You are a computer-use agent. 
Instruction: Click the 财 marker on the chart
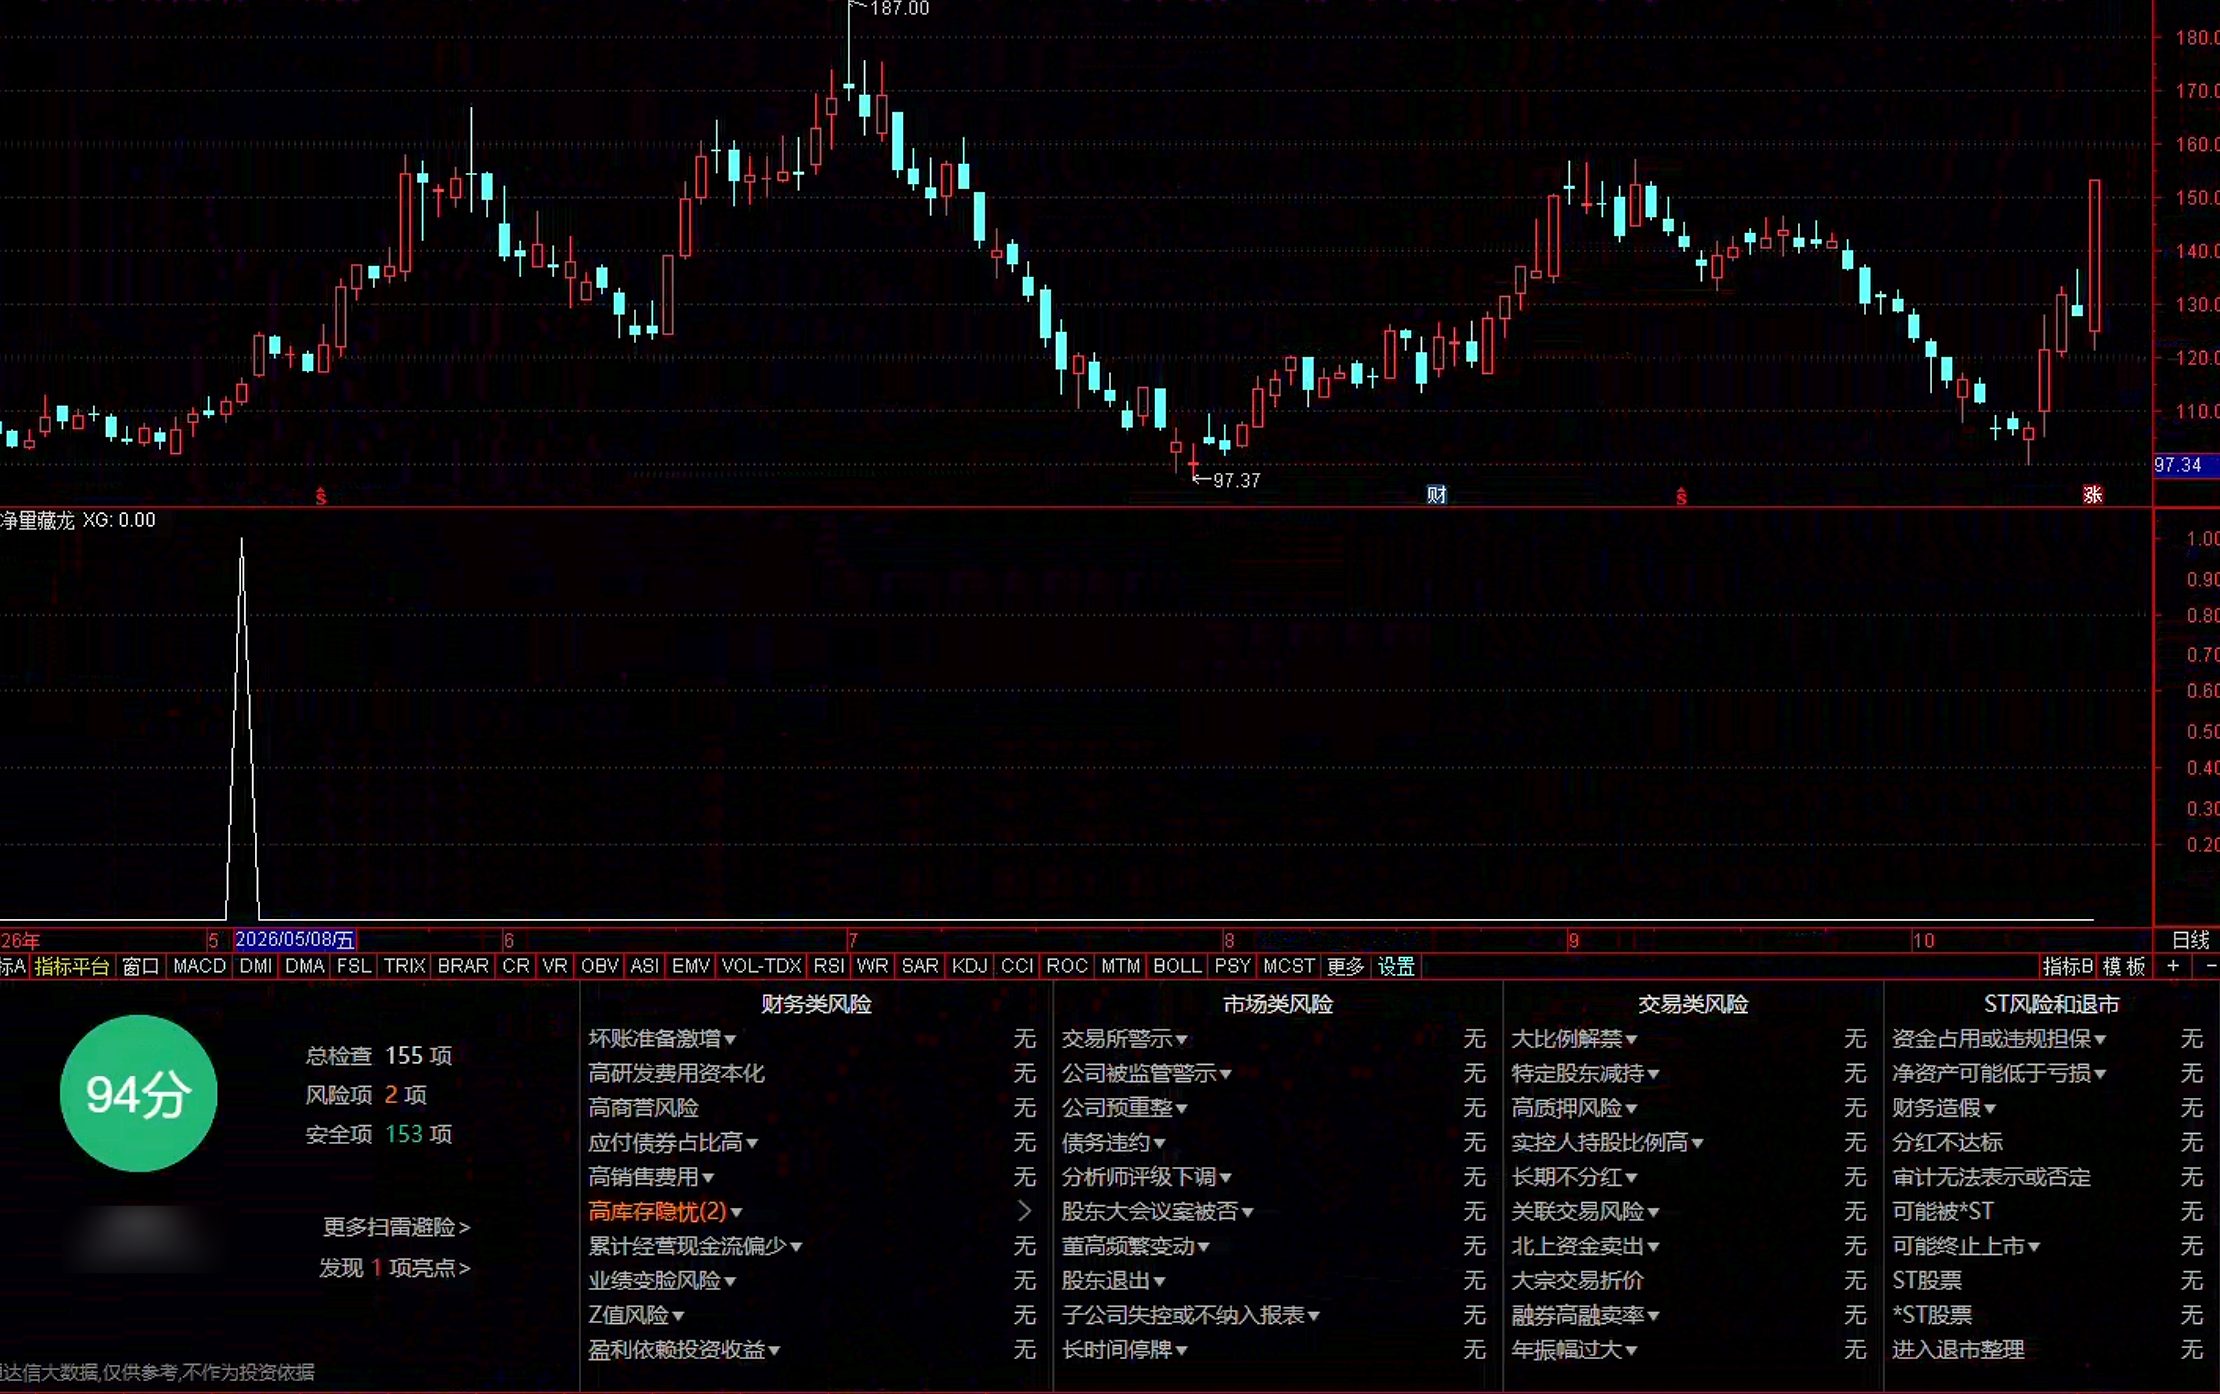tap(1436, 494)
